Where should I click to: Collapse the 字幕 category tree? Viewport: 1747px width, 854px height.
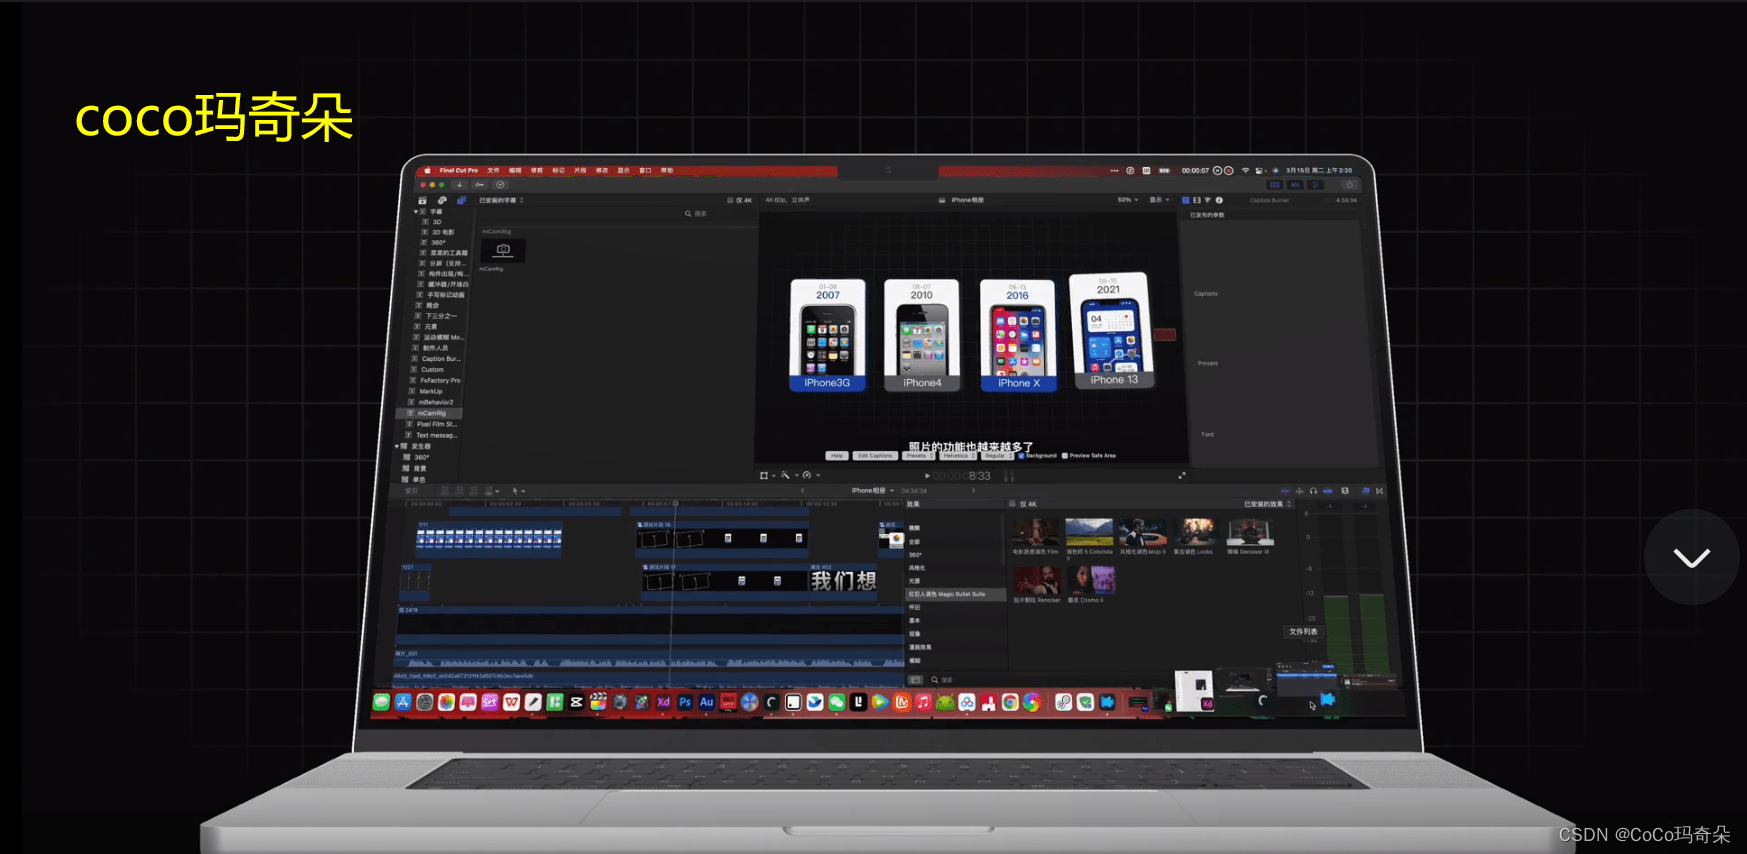[x=416, y=212]
